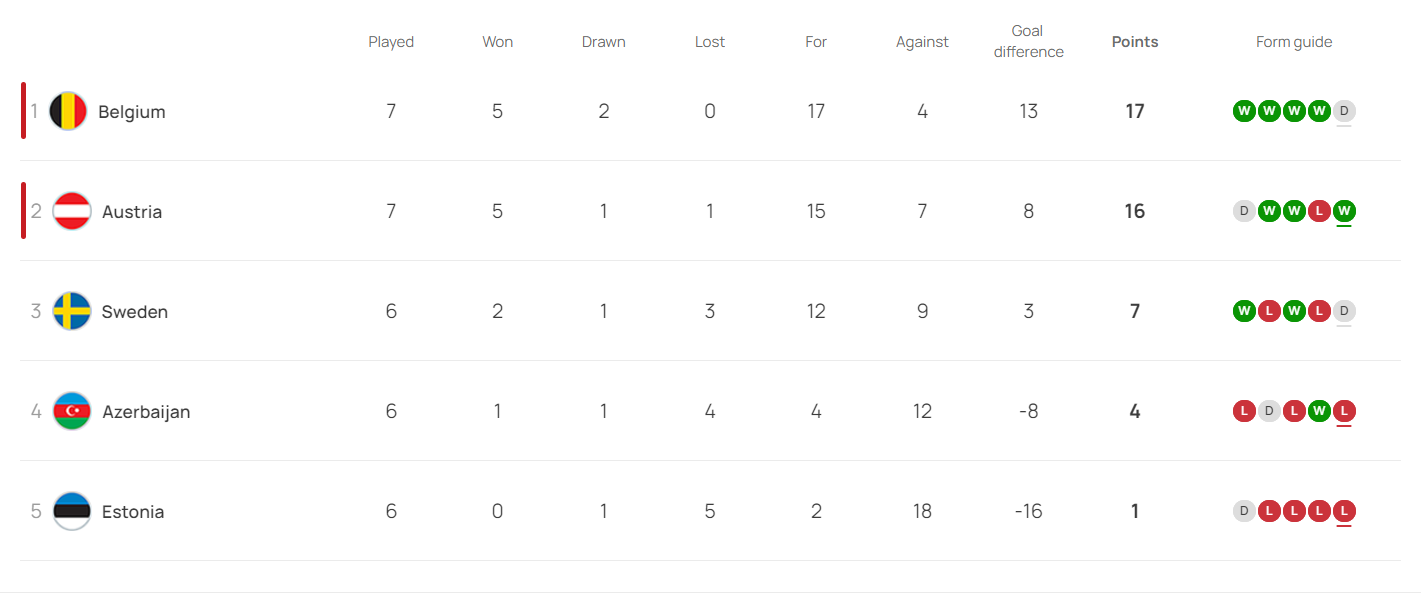This screenshot has height=594, width=1421.
Task: Click Sweden's first win form badge
Action: pos(1244,311)
